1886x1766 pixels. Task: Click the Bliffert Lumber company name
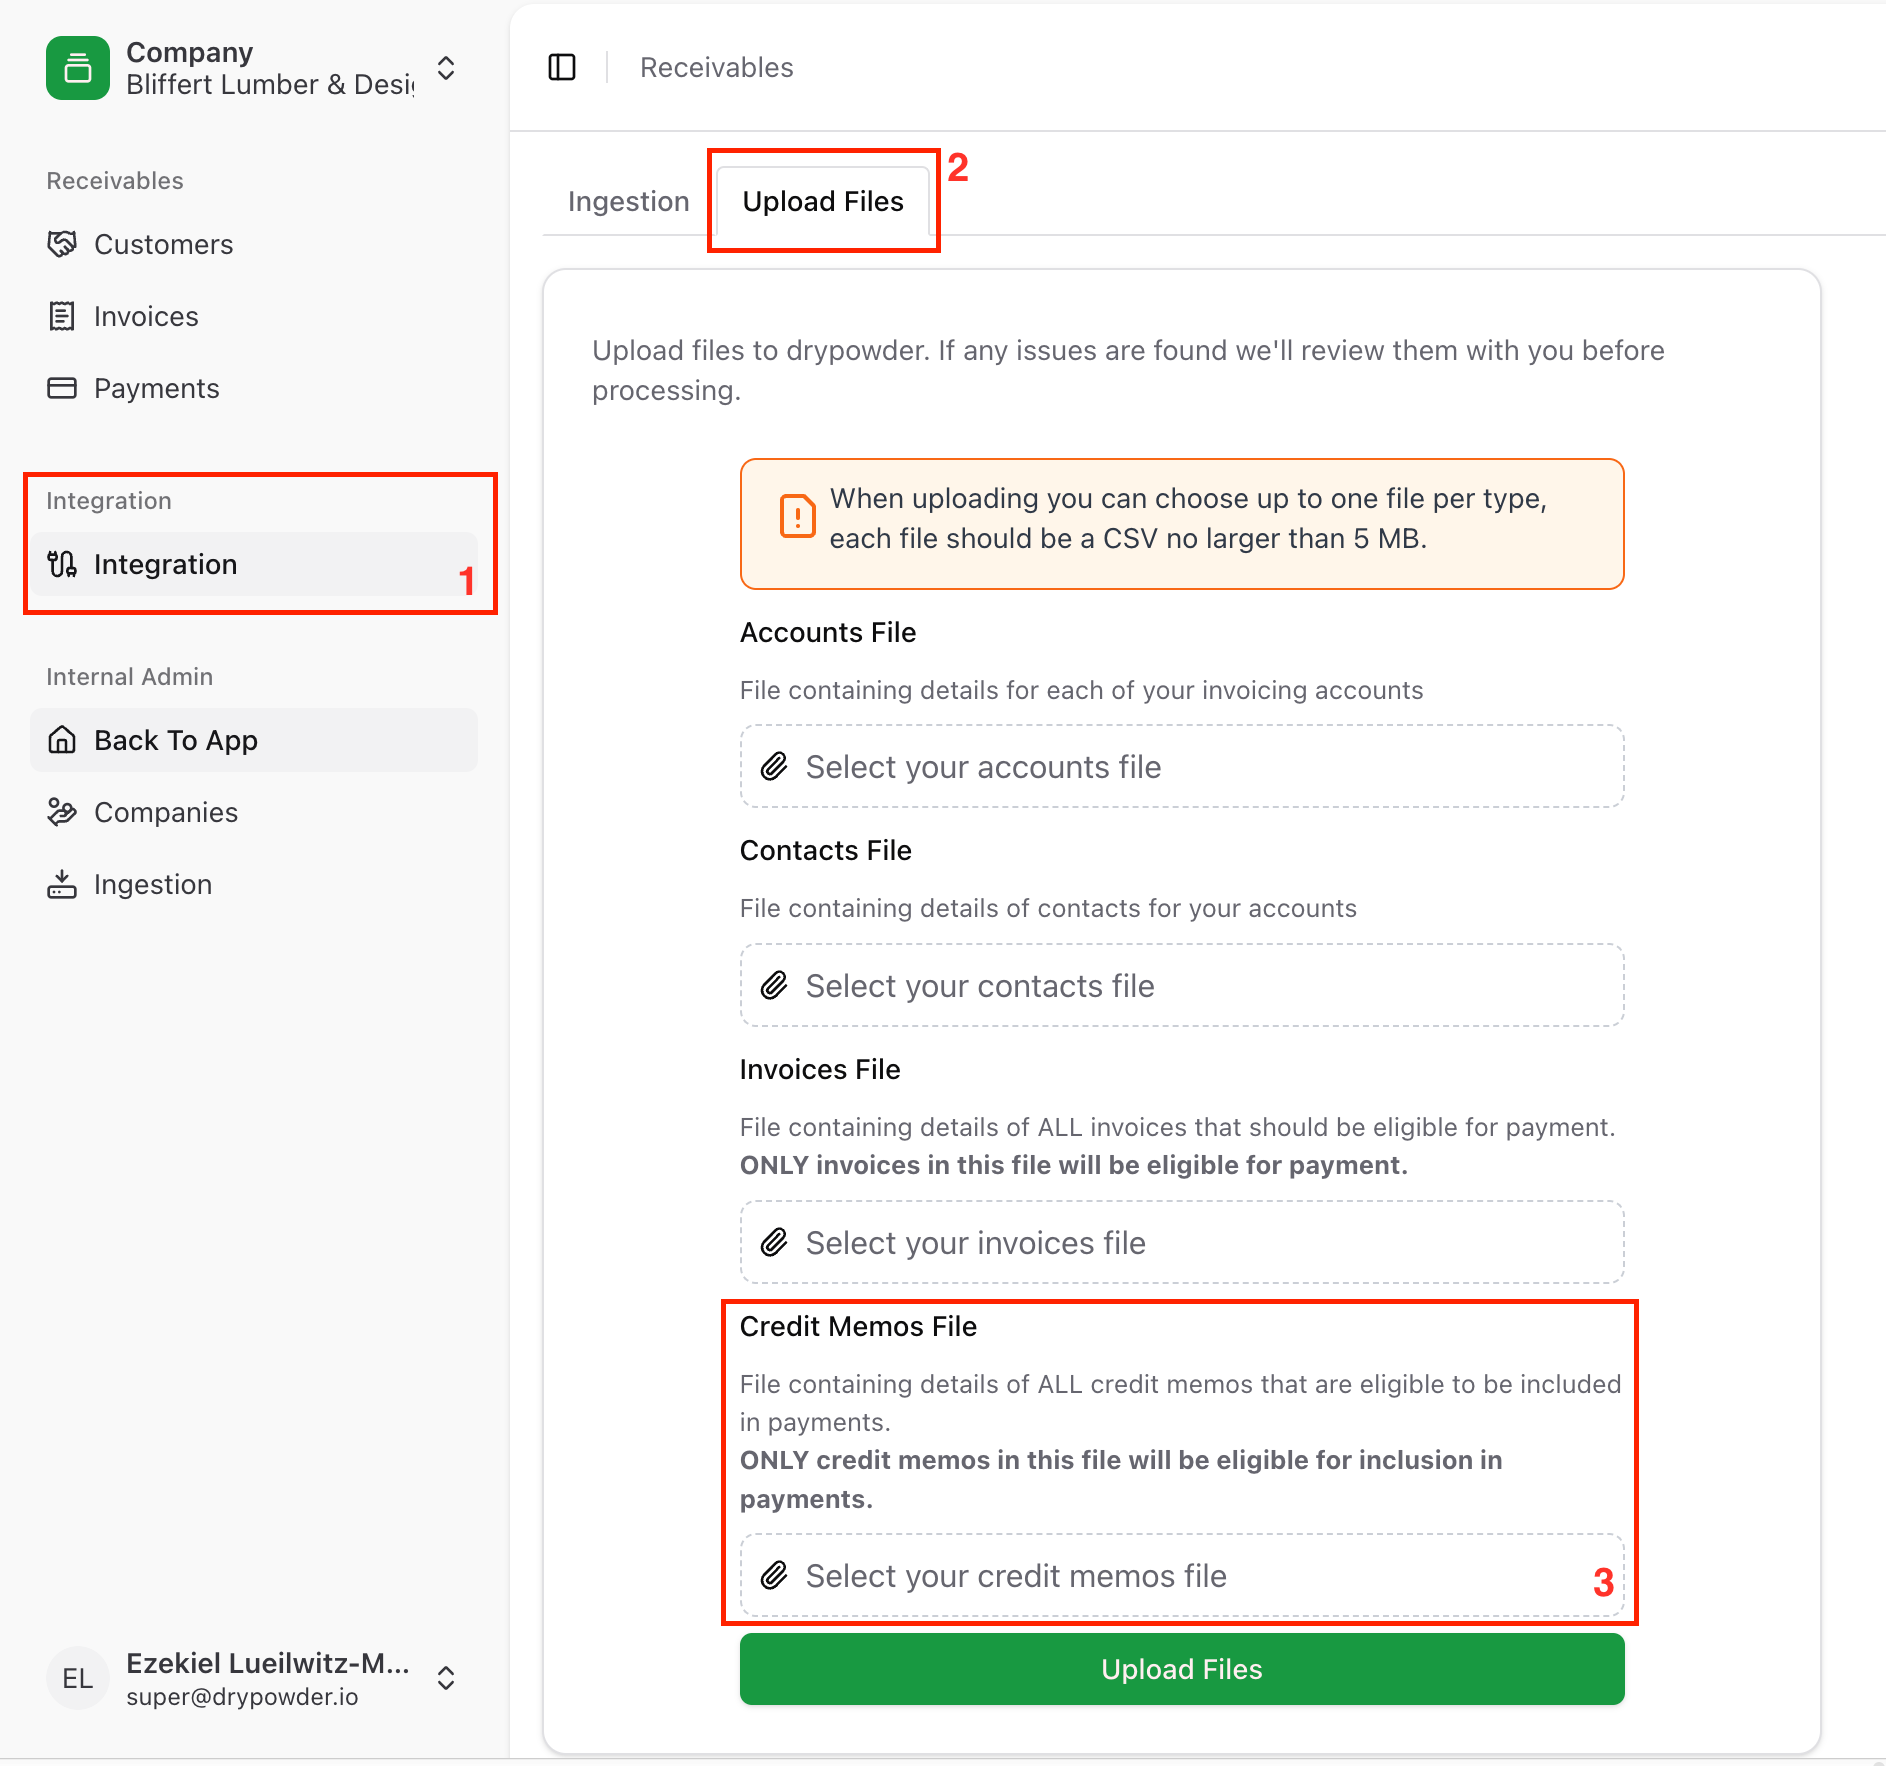[270, 85]
